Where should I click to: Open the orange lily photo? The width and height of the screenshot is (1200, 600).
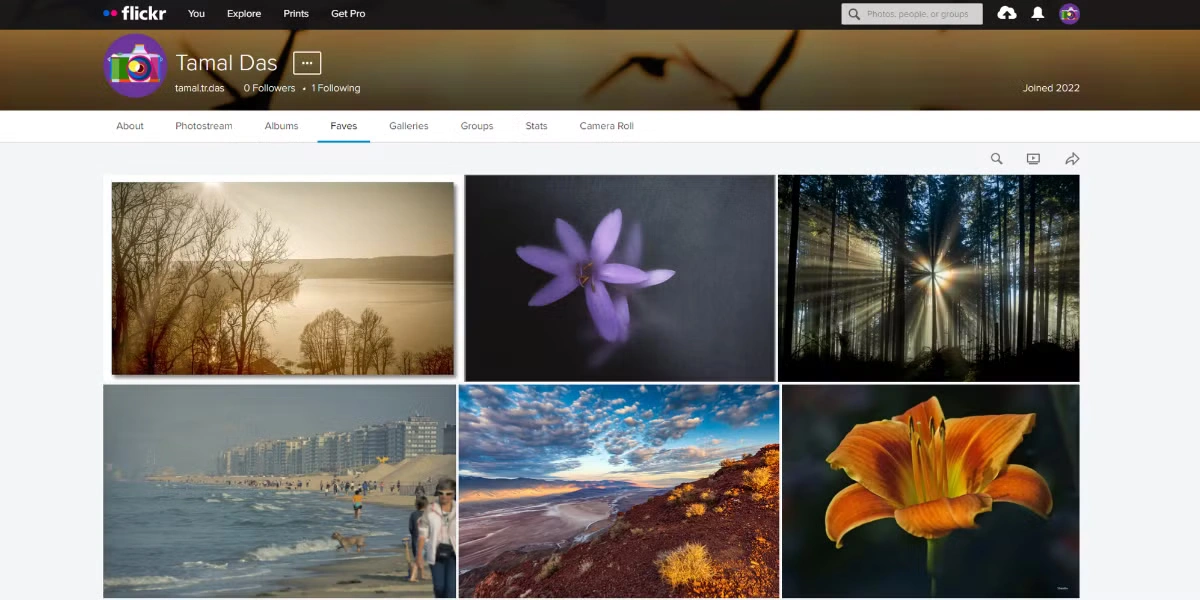point(930,490)
